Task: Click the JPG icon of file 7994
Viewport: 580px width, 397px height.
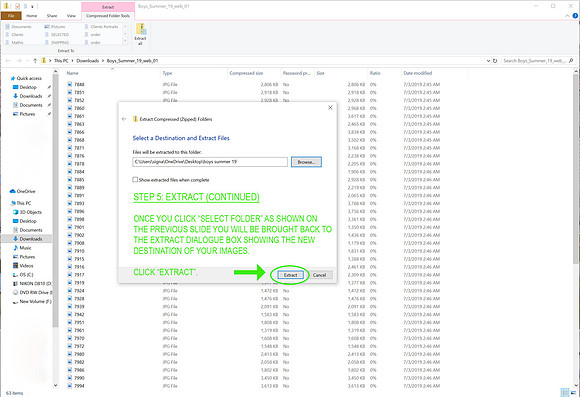Action: pos(70,386)
